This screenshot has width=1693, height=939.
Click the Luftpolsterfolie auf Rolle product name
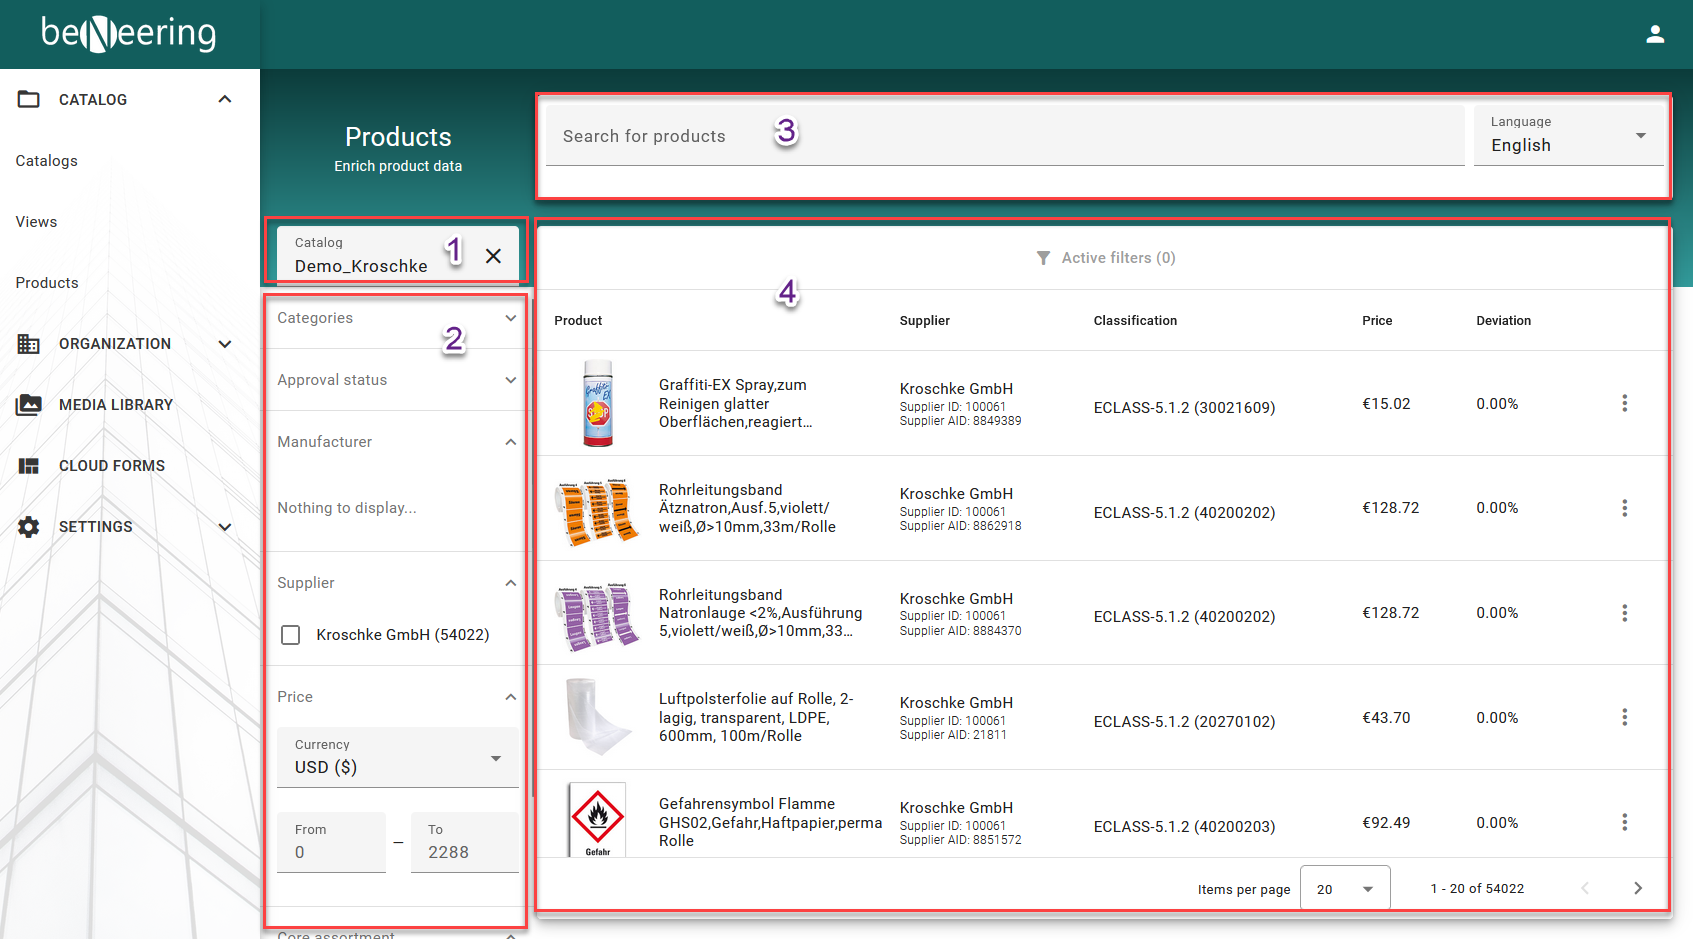pyautogui.click(x=756, y=717)
